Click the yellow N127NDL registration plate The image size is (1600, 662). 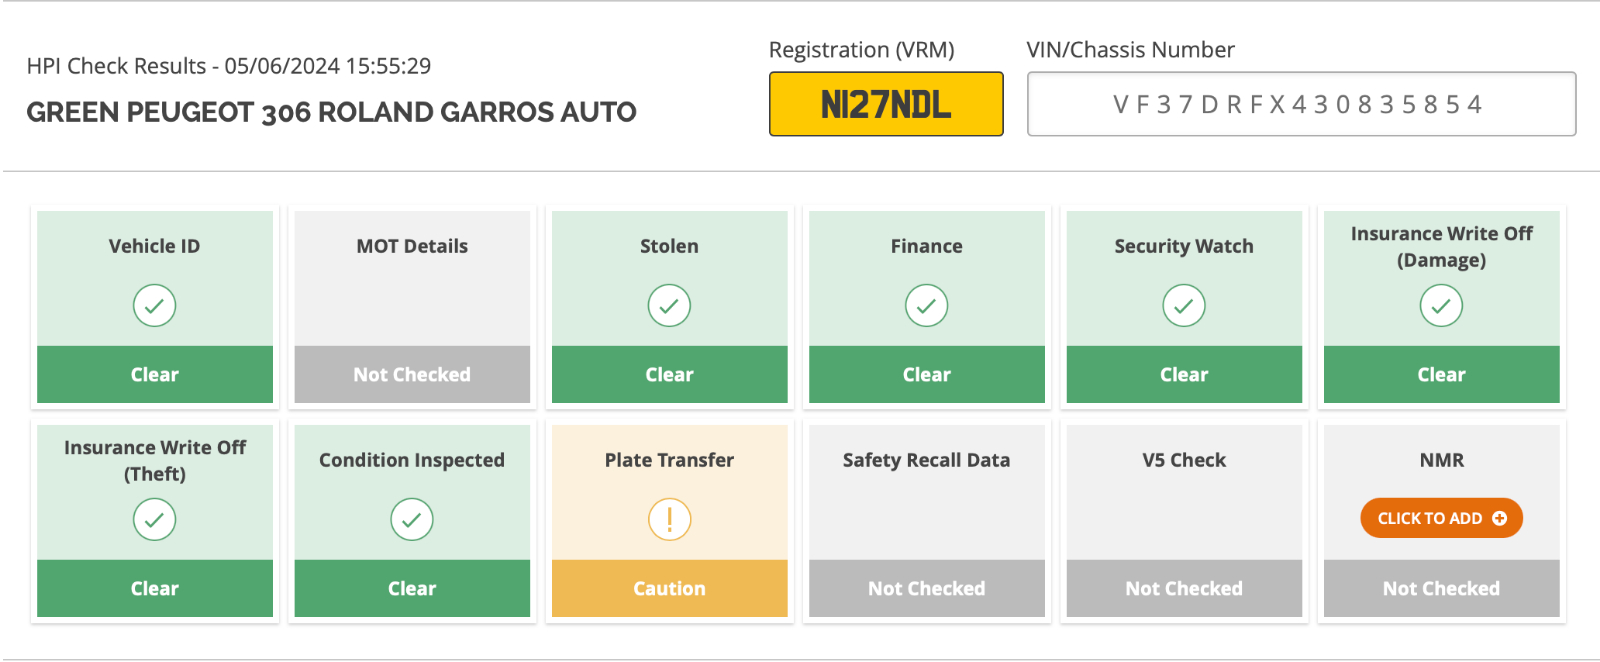coord(886,104)
